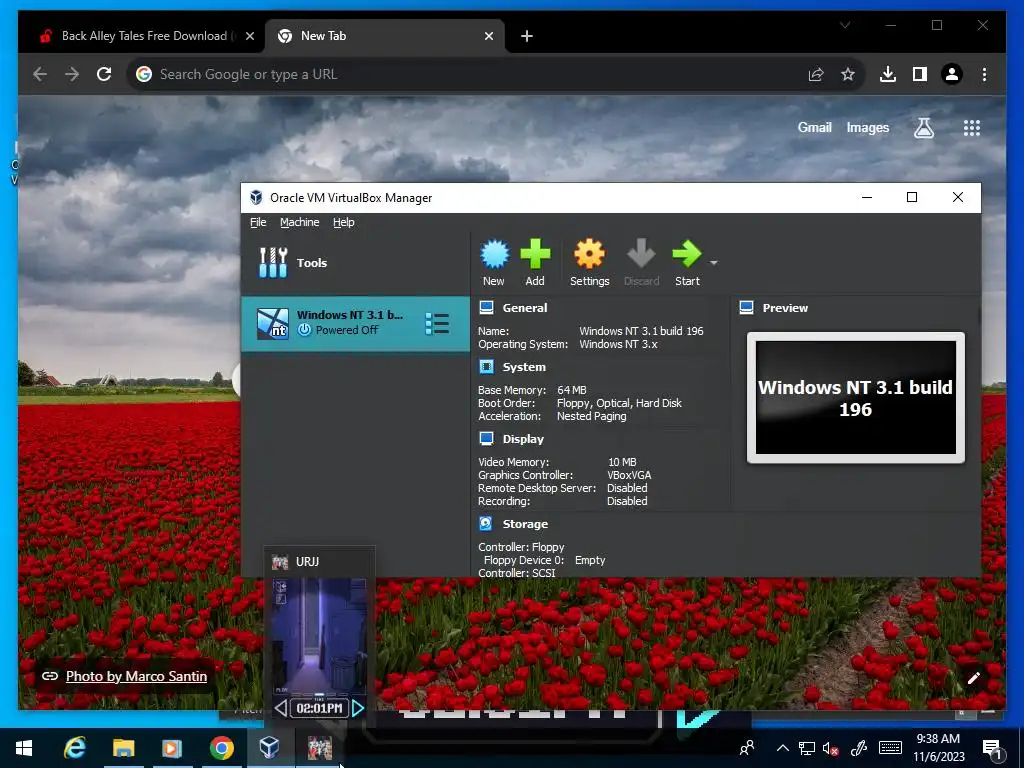Image resolution: width=1024 pixels, height=768 pixels.
Task: Open notification center icon
Action: click(x=992, y=749)
